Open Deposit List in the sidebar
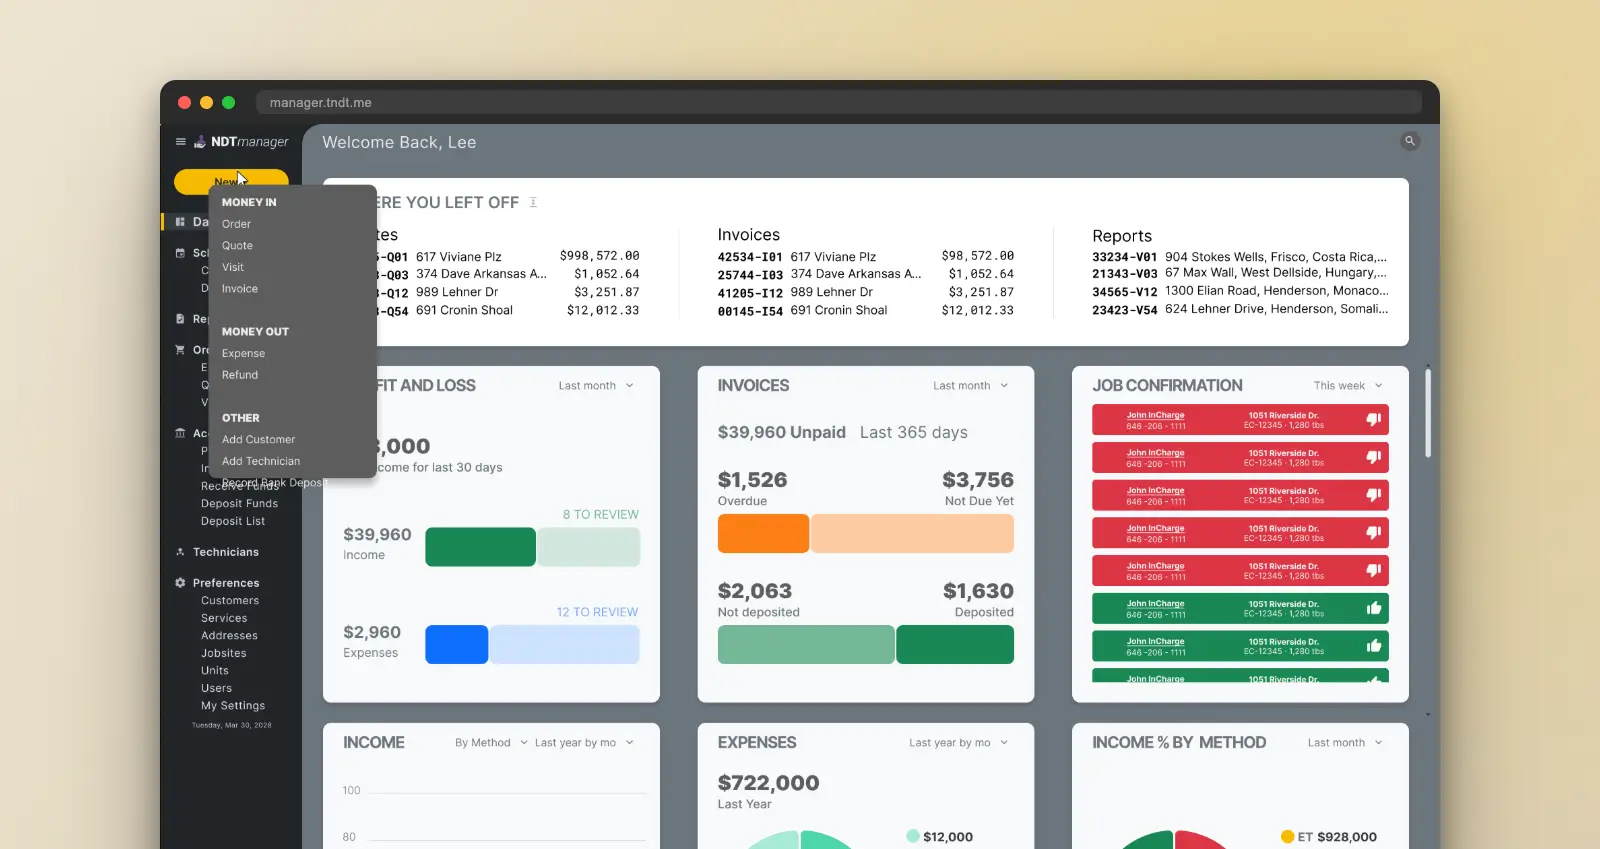 click(x=233, y=522)
